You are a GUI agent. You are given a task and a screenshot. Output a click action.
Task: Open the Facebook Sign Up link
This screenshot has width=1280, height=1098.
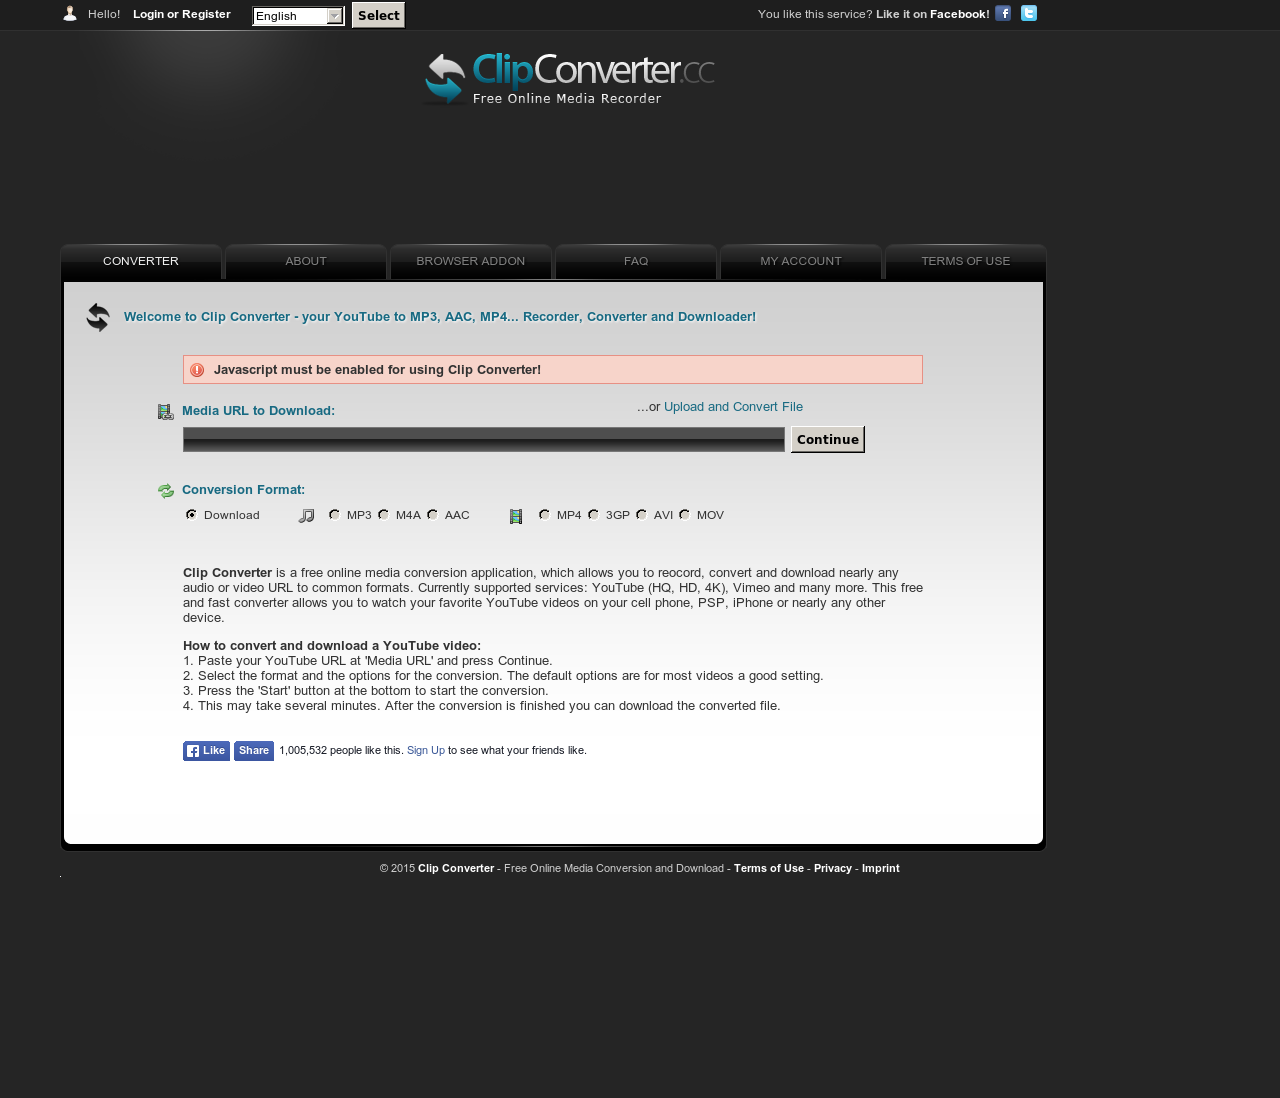pyautogui.click(x=426, y=750)
